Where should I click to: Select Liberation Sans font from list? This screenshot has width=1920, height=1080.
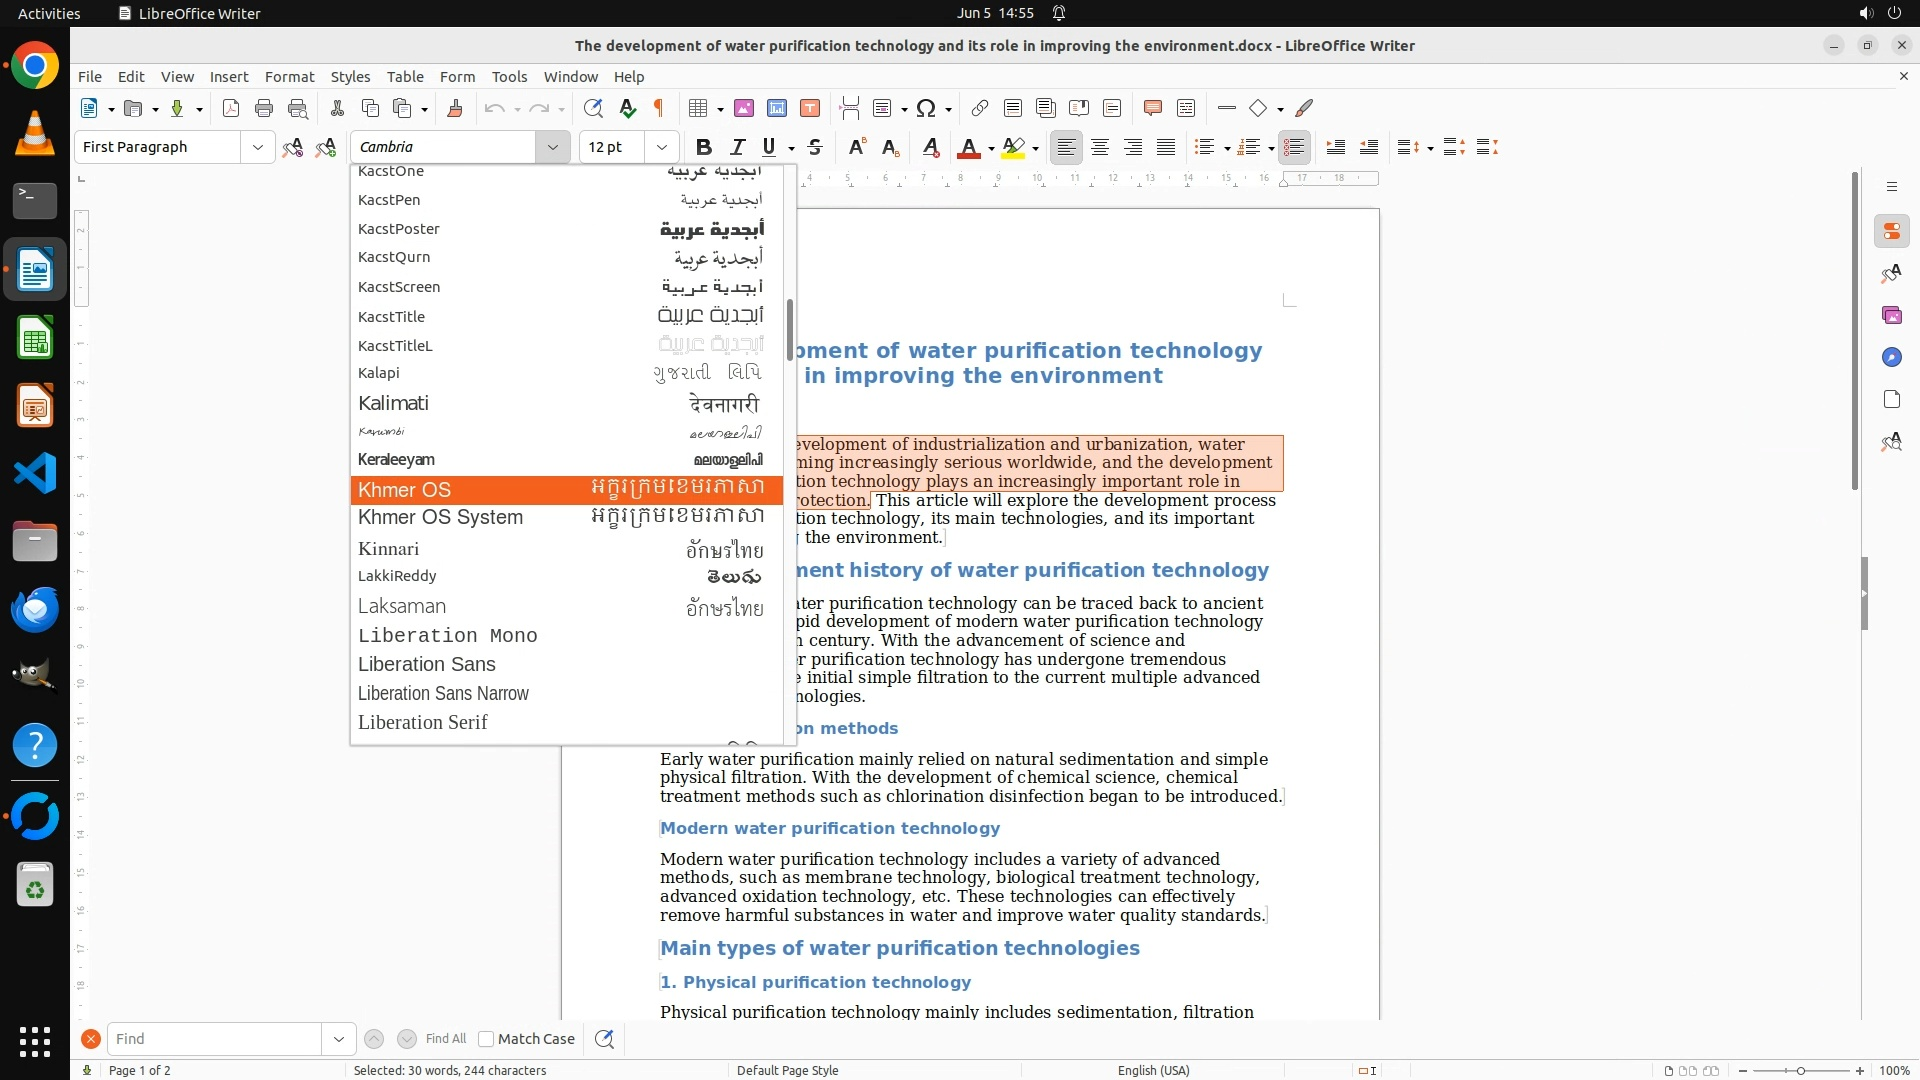(427, 664)
